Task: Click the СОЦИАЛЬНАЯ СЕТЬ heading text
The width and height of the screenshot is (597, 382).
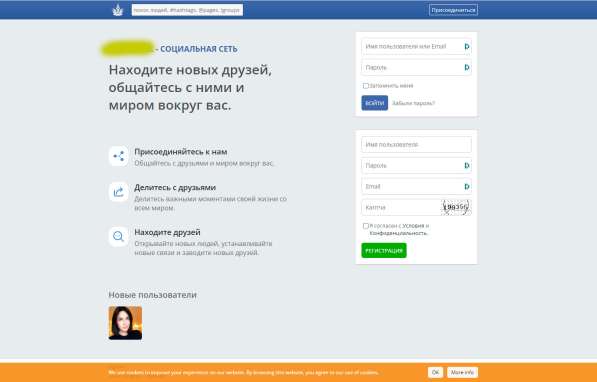Action: coord(199,49)
